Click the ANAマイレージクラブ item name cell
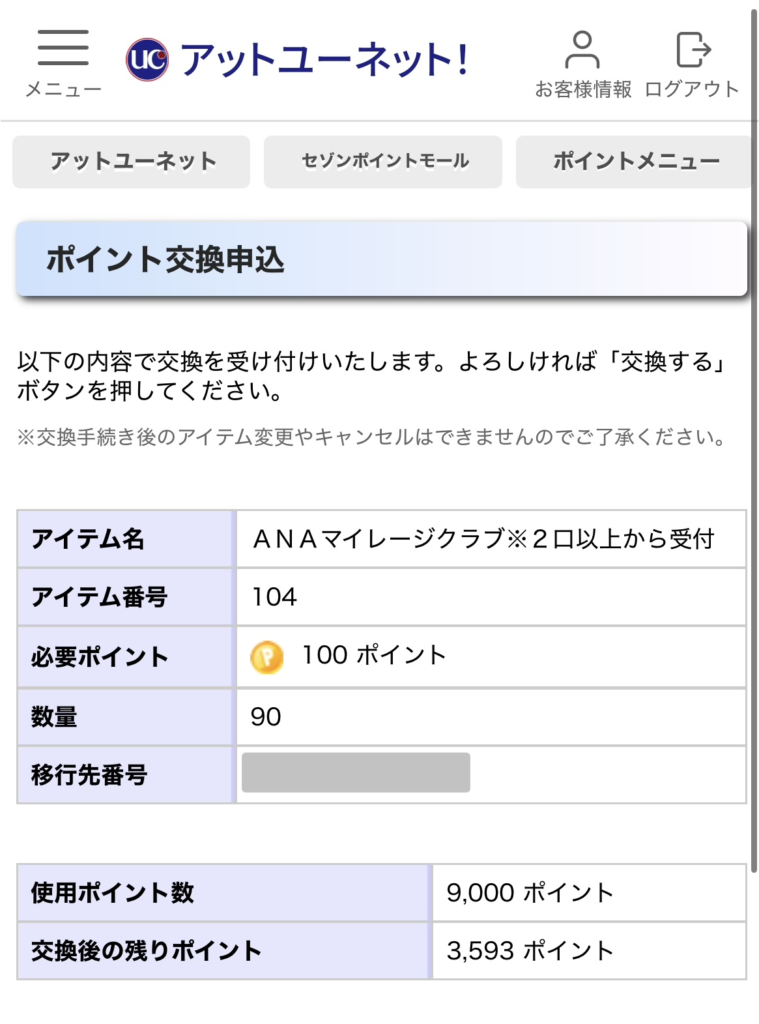Image resolution: width=759 pixels, height=1024 pixels. tap(491, 539)
